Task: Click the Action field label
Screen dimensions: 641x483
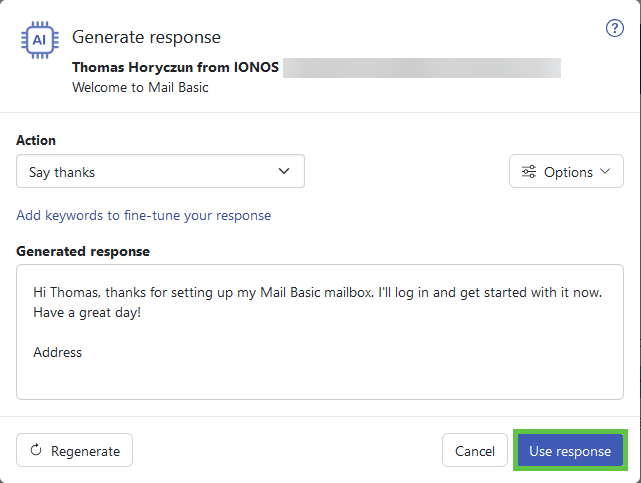Action: [36, 140]
